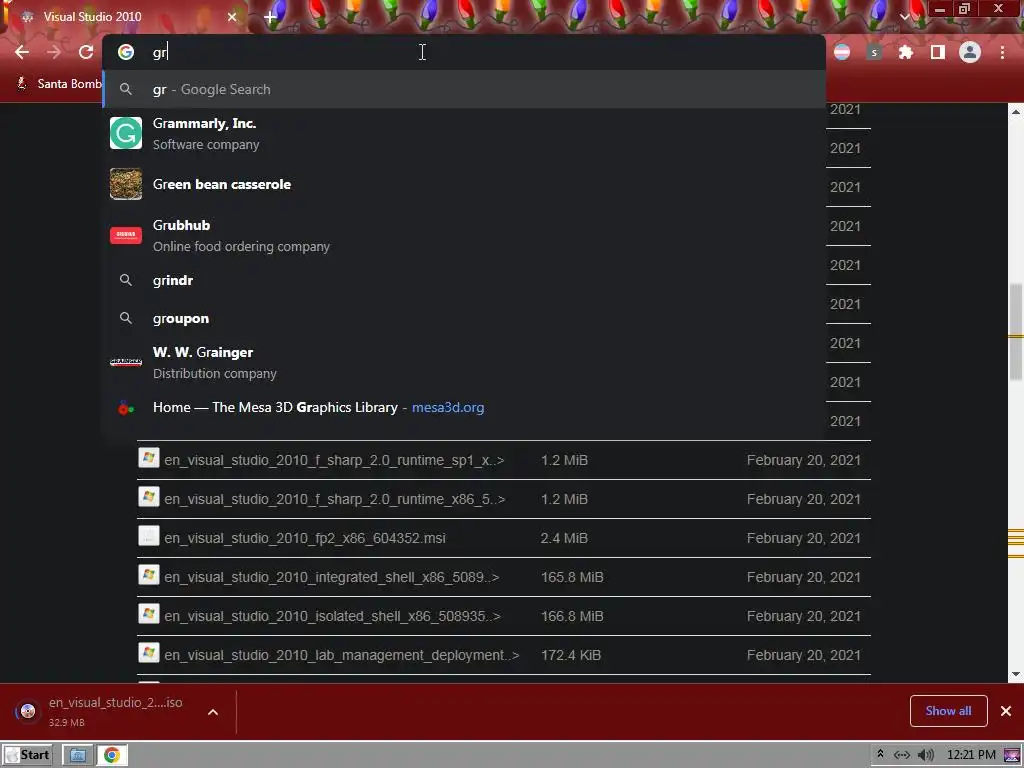Select the groupon search suggestion
Screen dimensions: 1024x768
[x=464, y=319]
